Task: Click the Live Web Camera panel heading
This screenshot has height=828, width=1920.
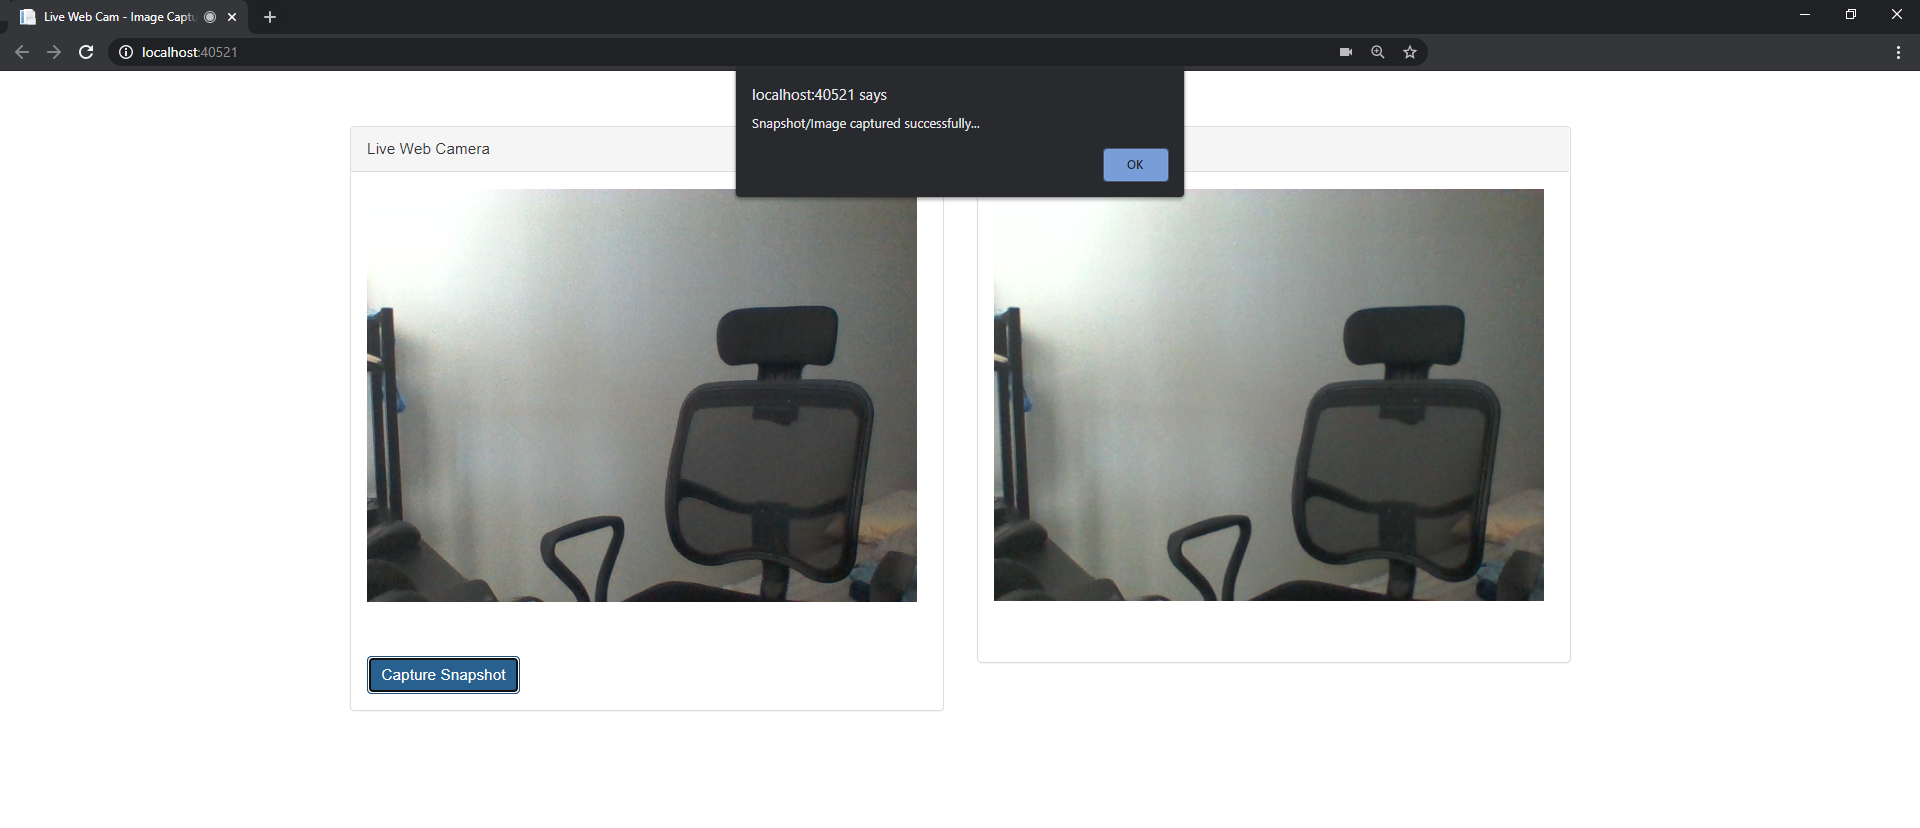Action: [x=428, y=149]
